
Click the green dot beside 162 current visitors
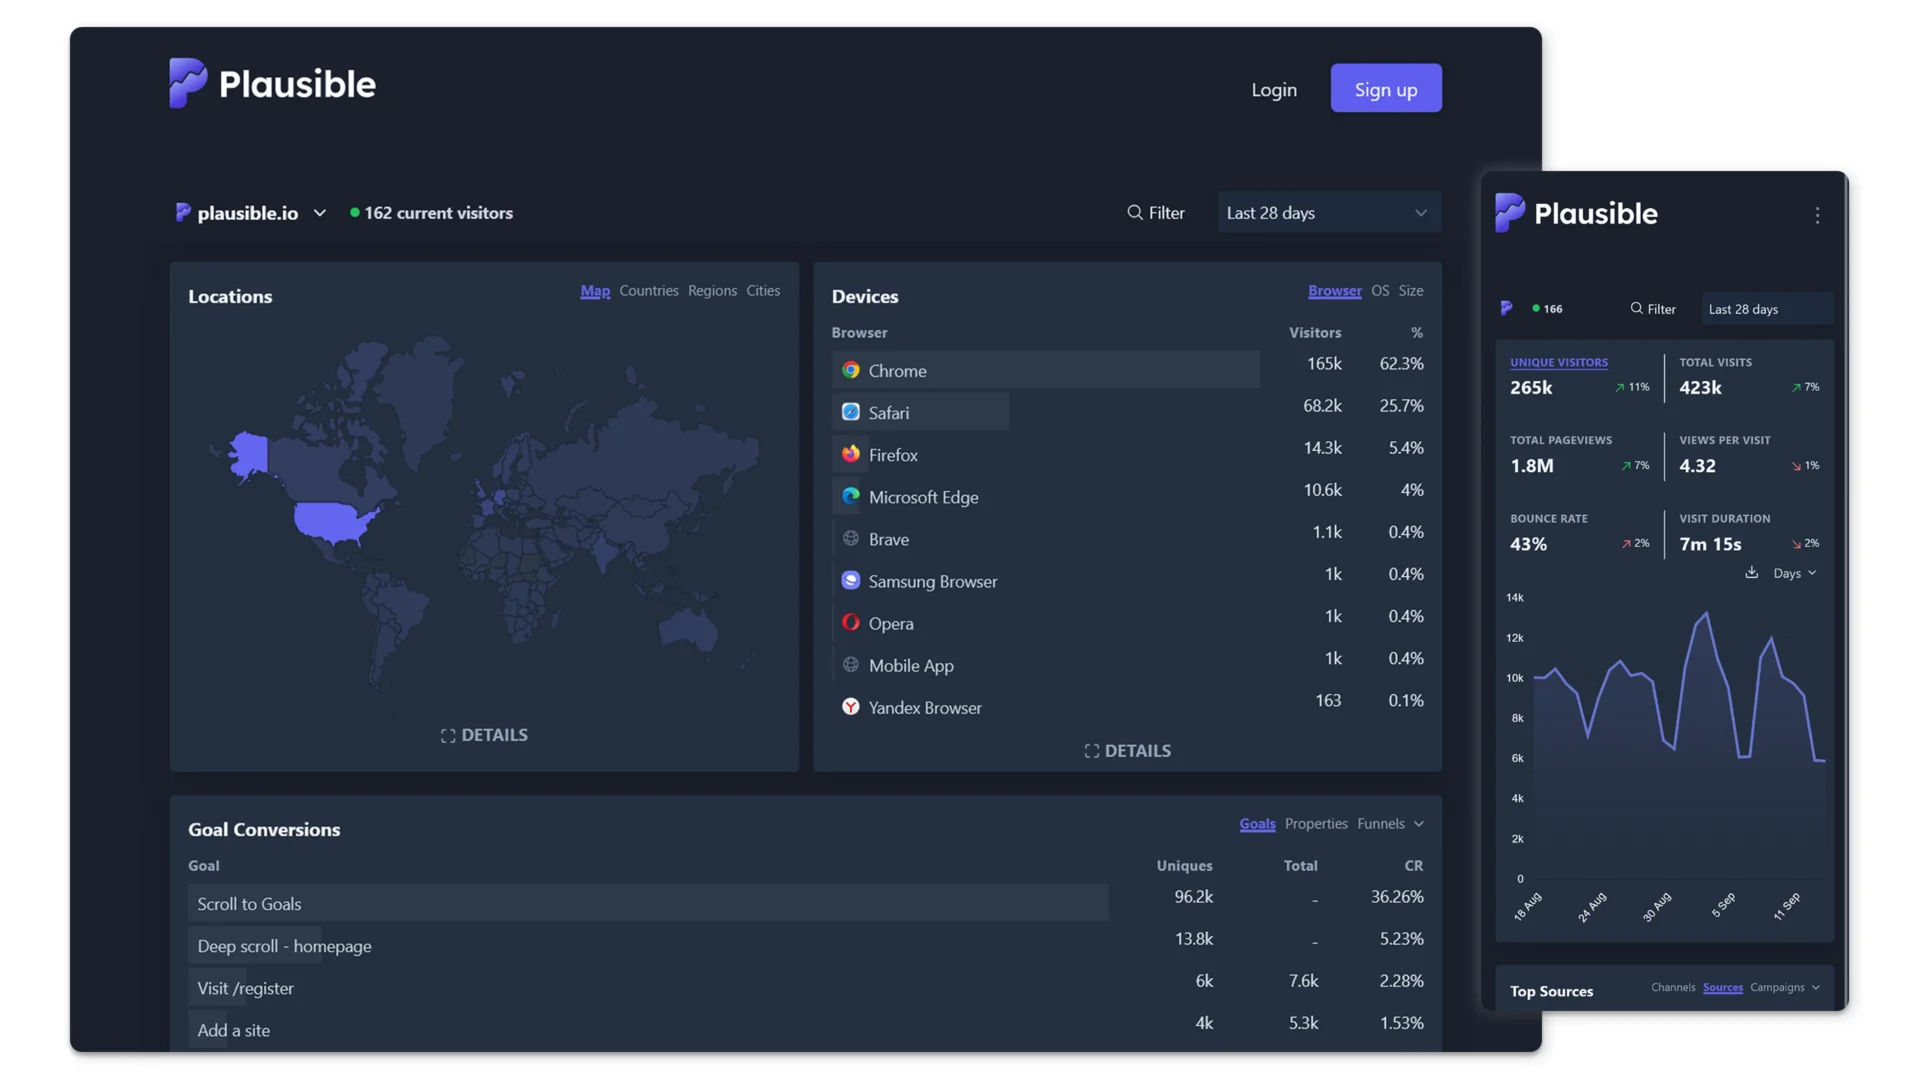[354, 213]
